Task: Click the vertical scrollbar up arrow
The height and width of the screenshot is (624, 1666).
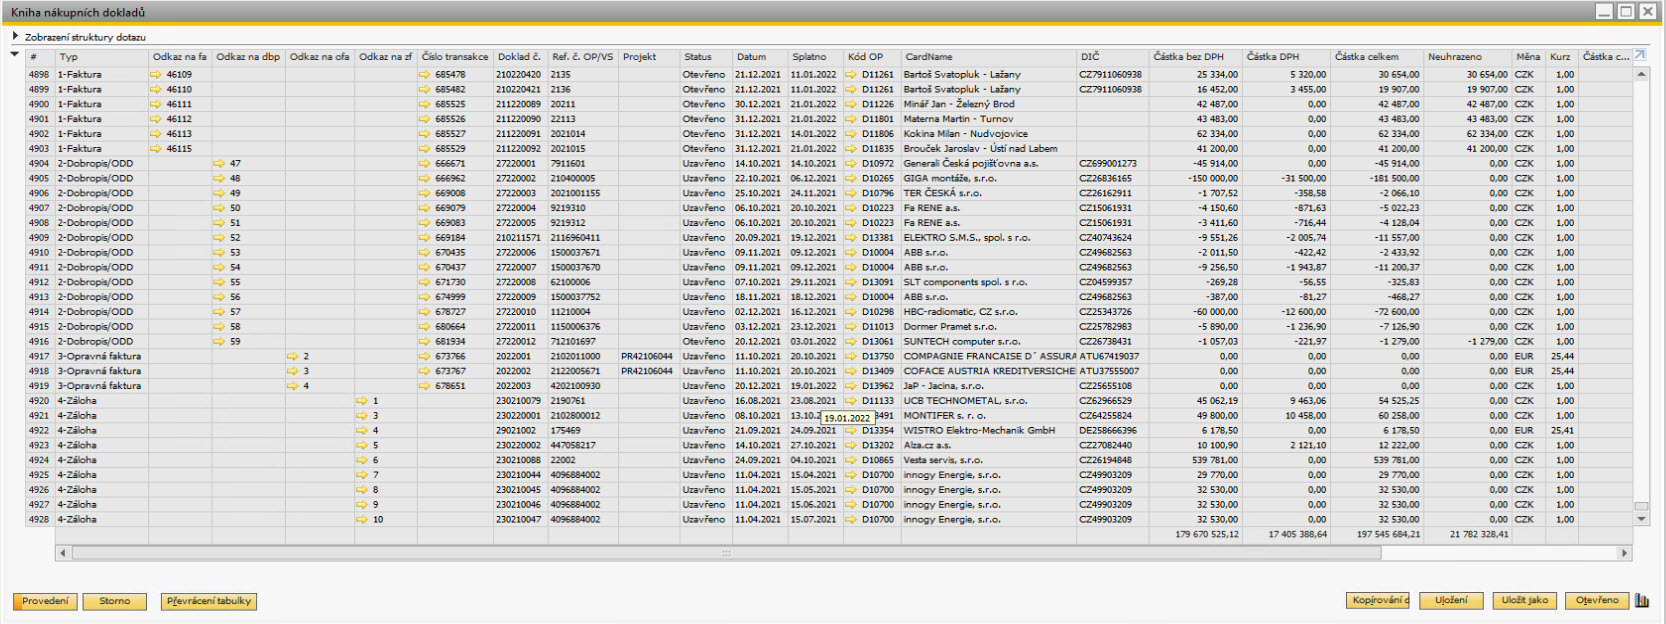Action: click(x=1641, y=75)
